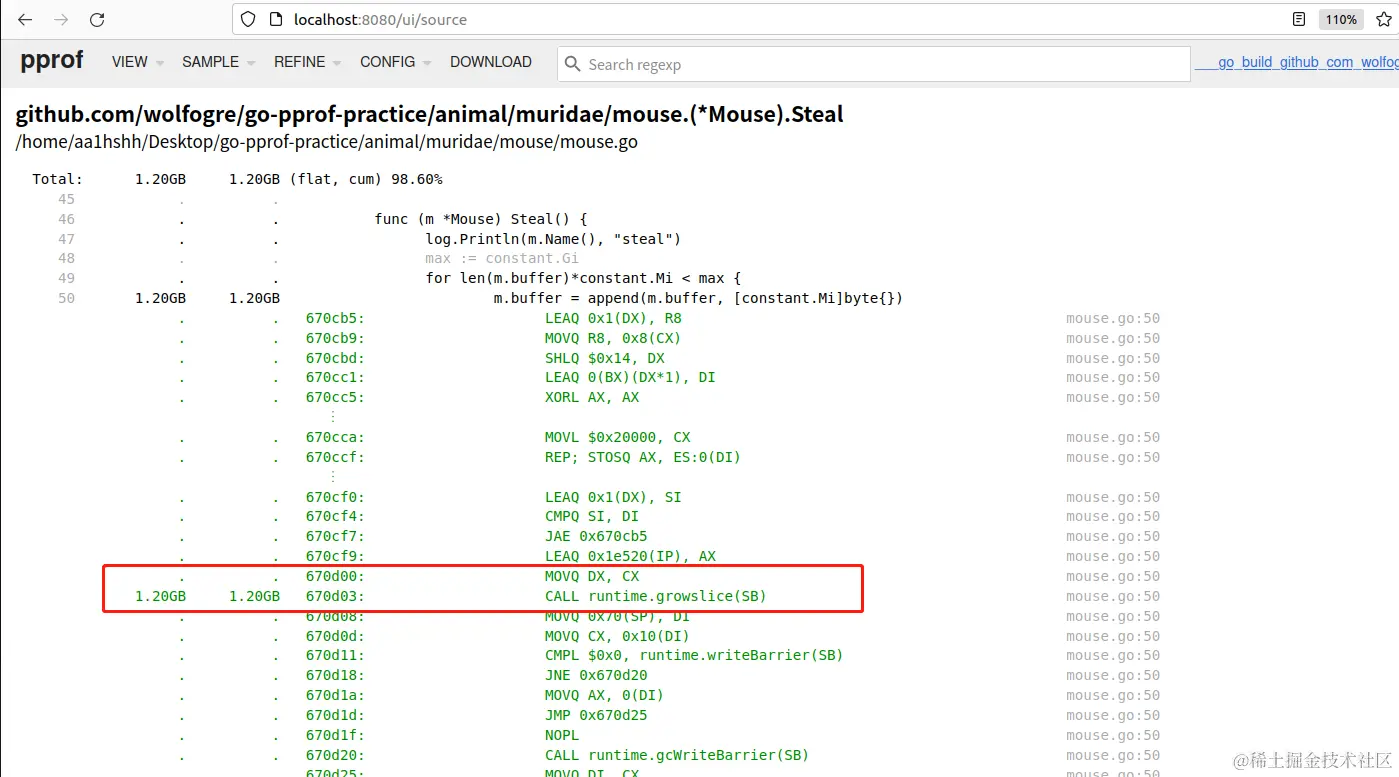Click the MOVQ DX, CX instruction
This screenshot has width=1399, height=777.
[592, 576]
